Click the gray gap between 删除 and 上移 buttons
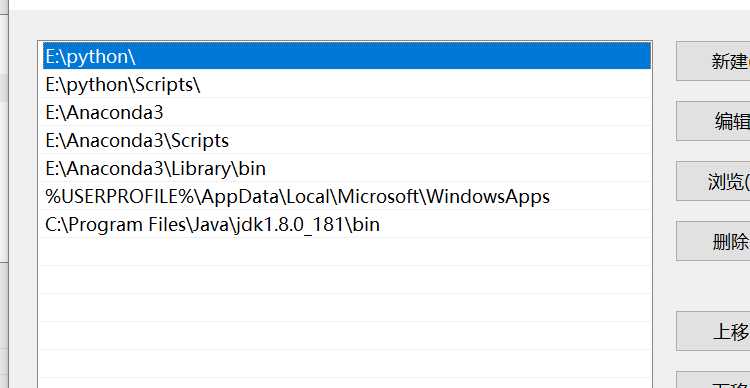 tap(713, 286)
